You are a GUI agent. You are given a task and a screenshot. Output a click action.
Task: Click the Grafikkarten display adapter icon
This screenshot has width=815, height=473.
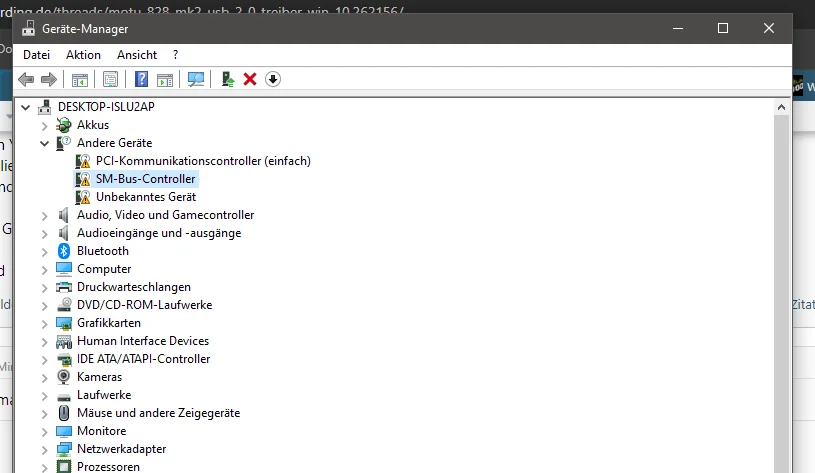(64, 323)
